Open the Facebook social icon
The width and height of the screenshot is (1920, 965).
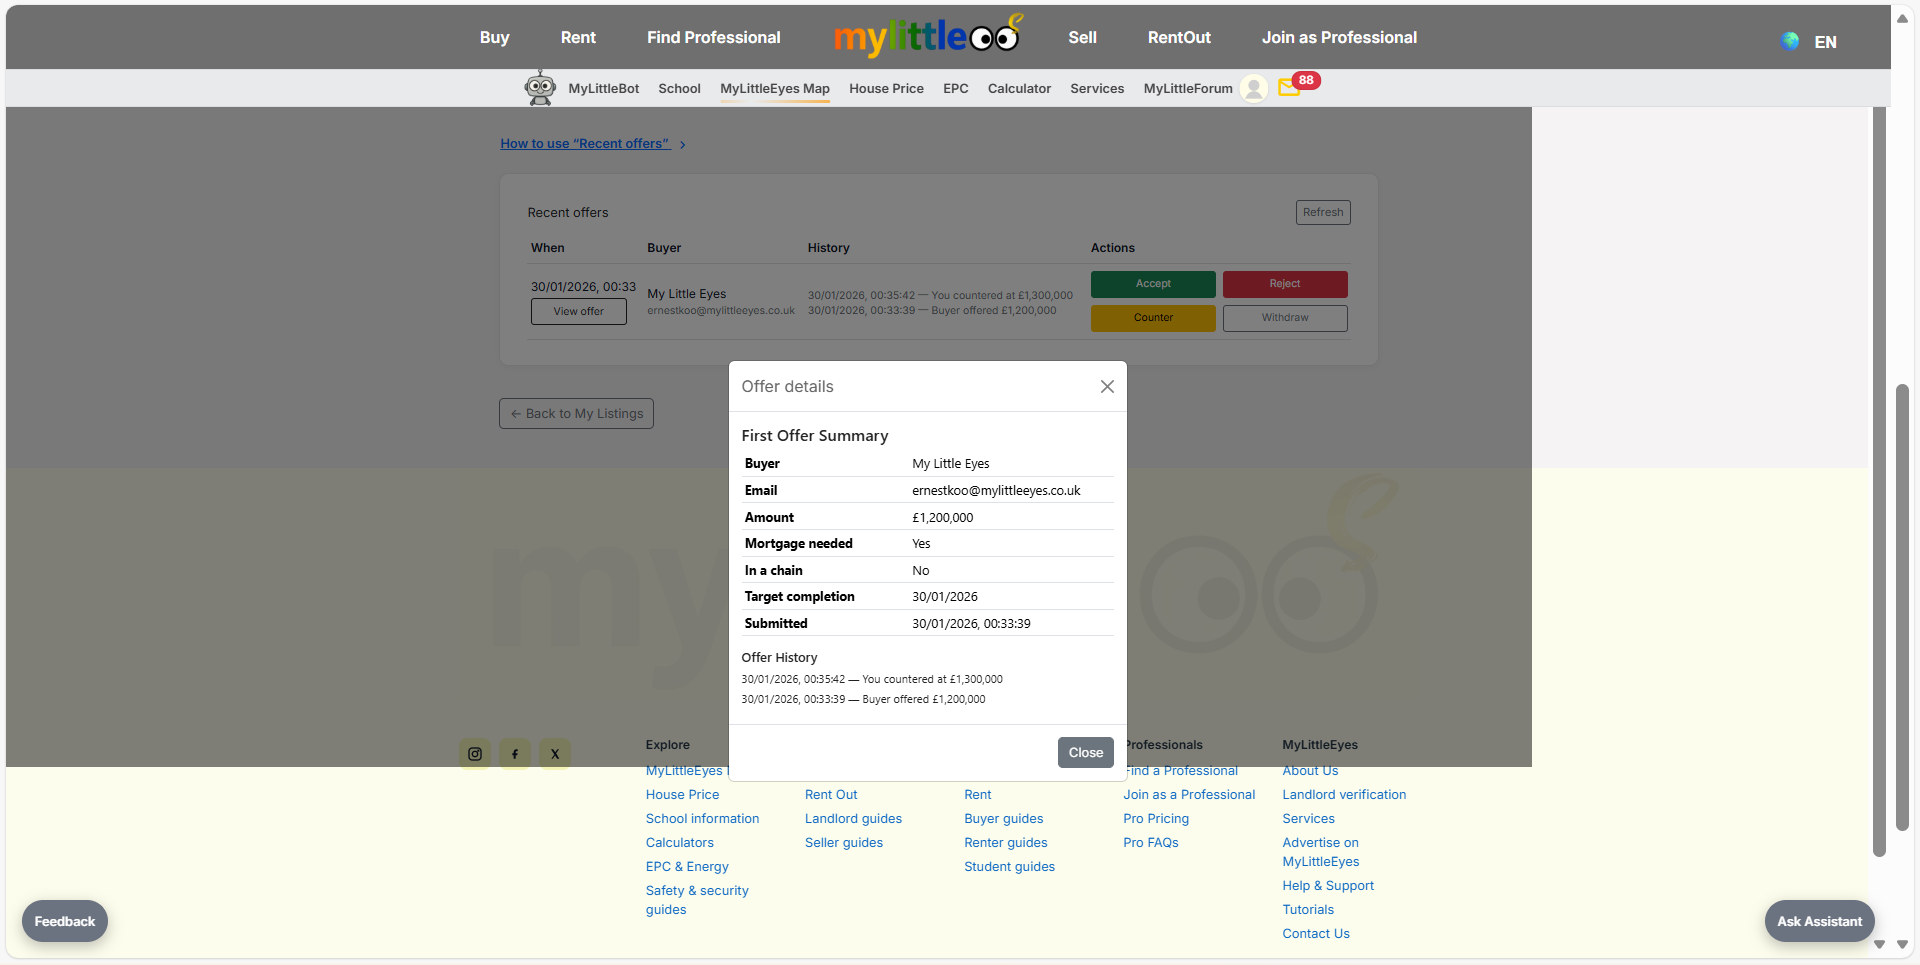(515, 754)
